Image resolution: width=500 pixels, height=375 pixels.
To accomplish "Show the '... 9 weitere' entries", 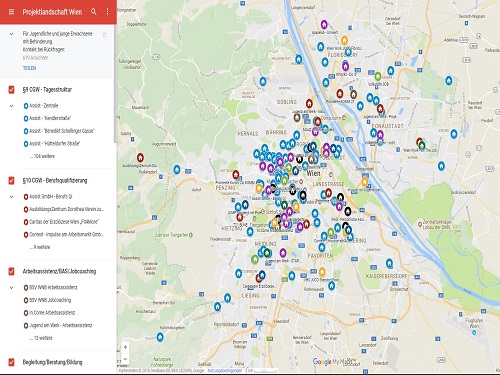I will [40, 247].
